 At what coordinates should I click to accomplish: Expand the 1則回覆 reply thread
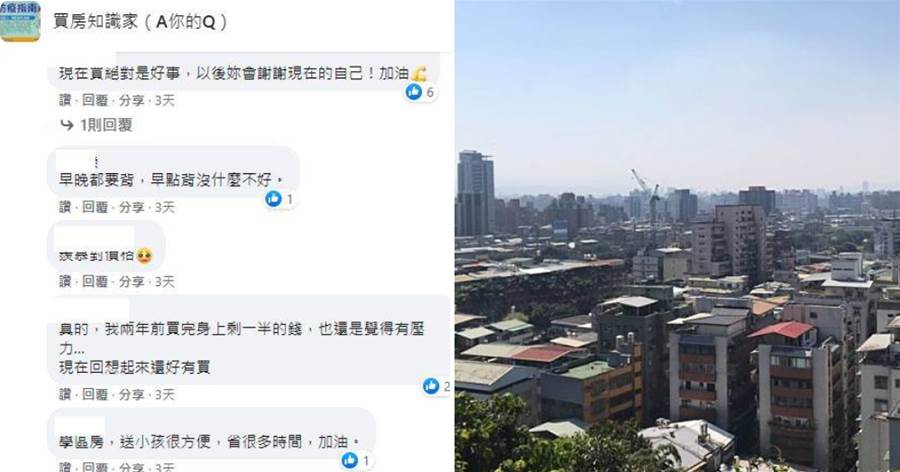pyautogui.click(x=106, y=125)
